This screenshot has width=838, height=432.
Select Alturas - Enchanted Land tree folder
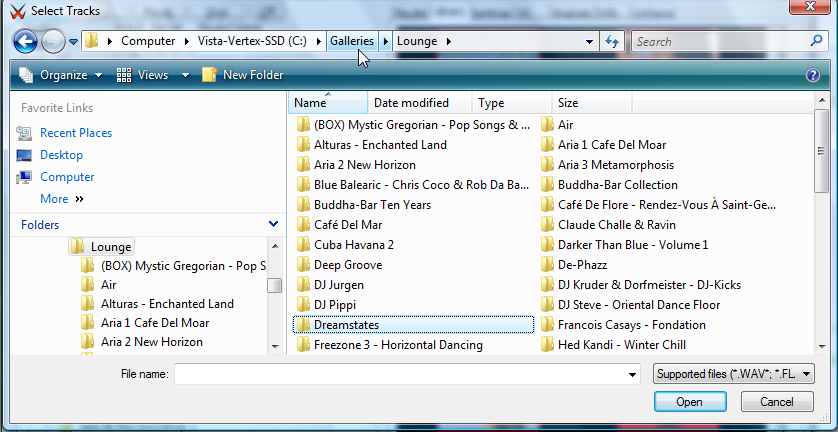click(x=158, y=304)
